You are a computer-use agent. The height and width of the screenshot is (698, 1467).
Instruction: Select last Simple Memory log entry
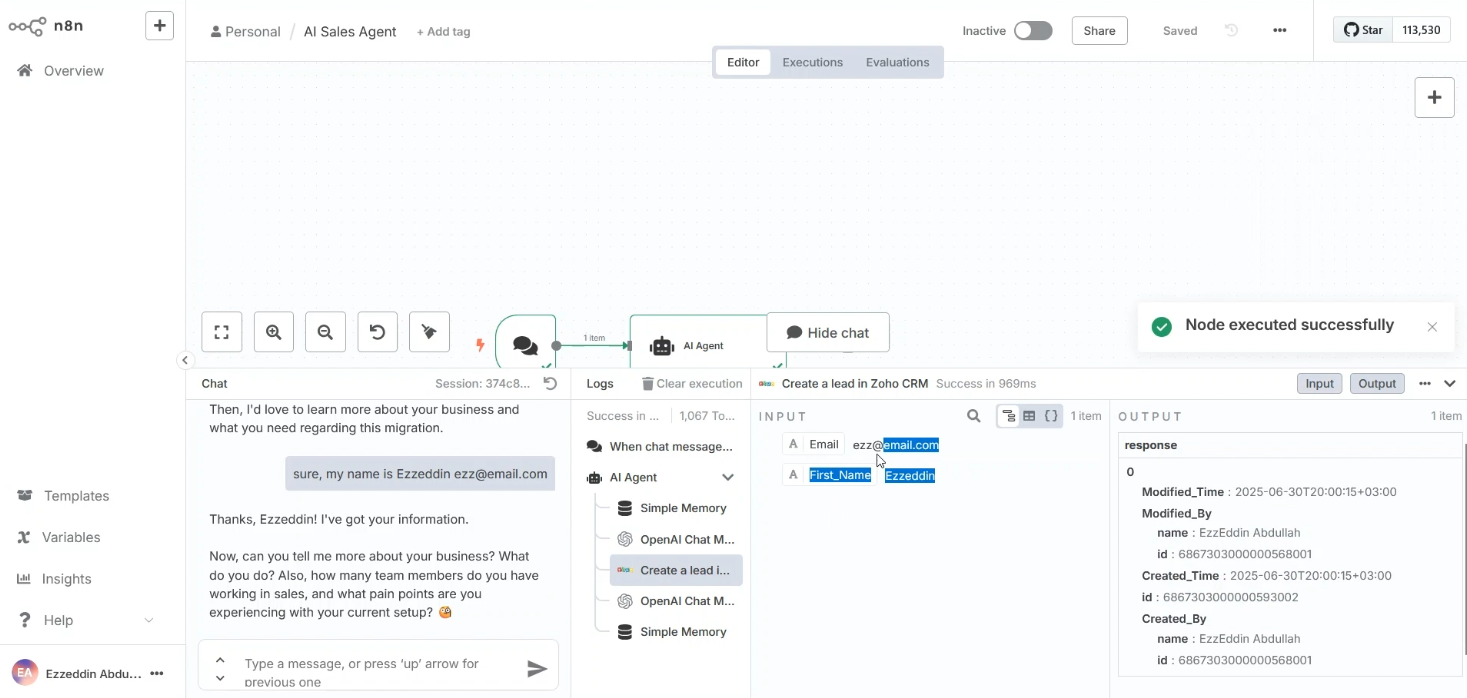[x=674, y=632]
